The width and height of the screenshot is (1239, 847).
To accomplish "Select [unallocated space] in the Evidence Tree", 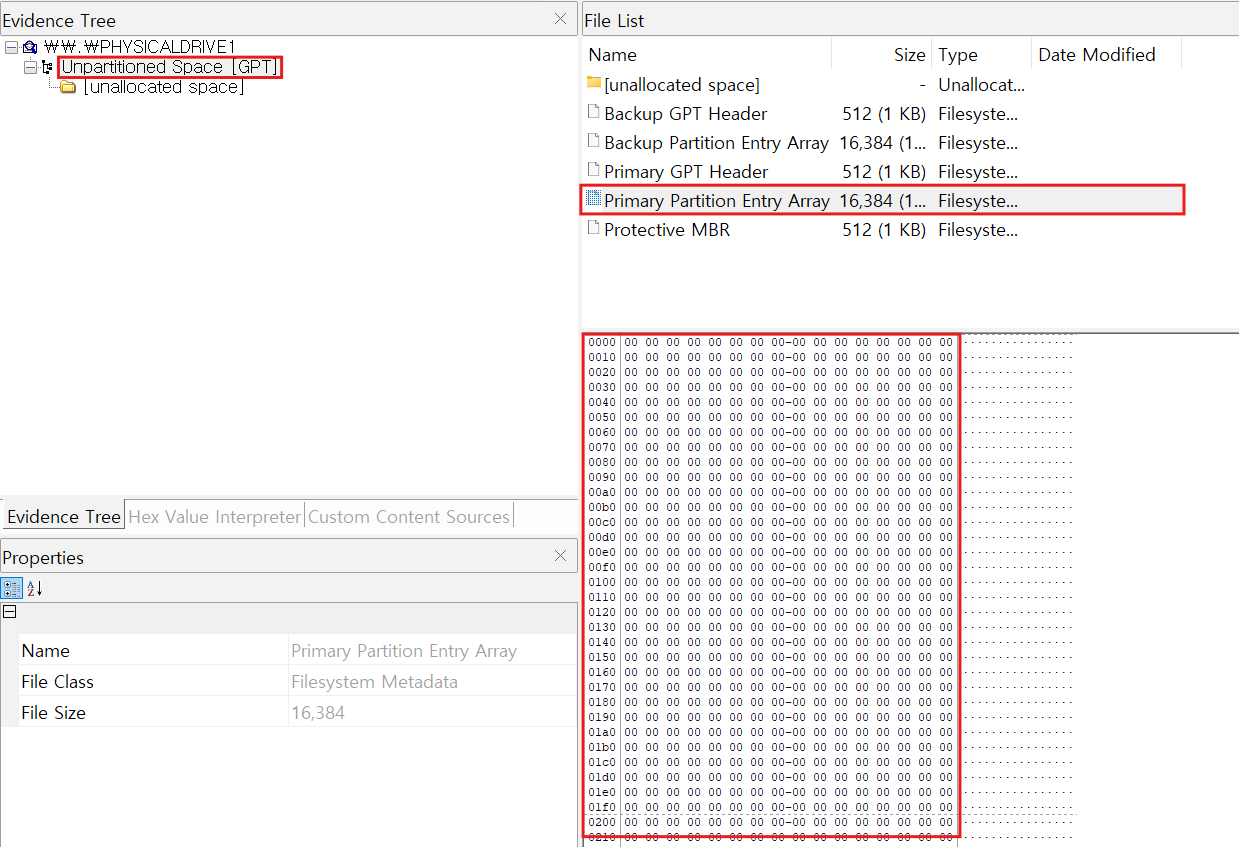I will pos(163,87).
